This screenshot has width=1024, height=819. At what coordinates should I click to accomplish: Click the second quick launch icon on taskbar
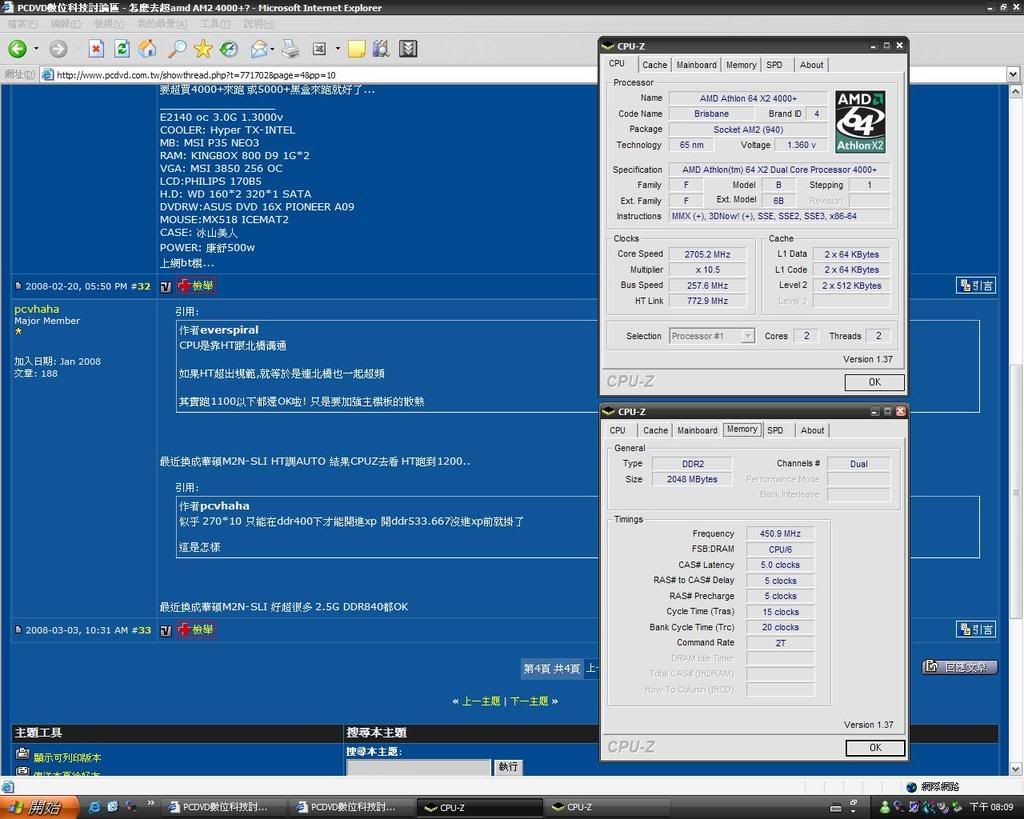112,807
